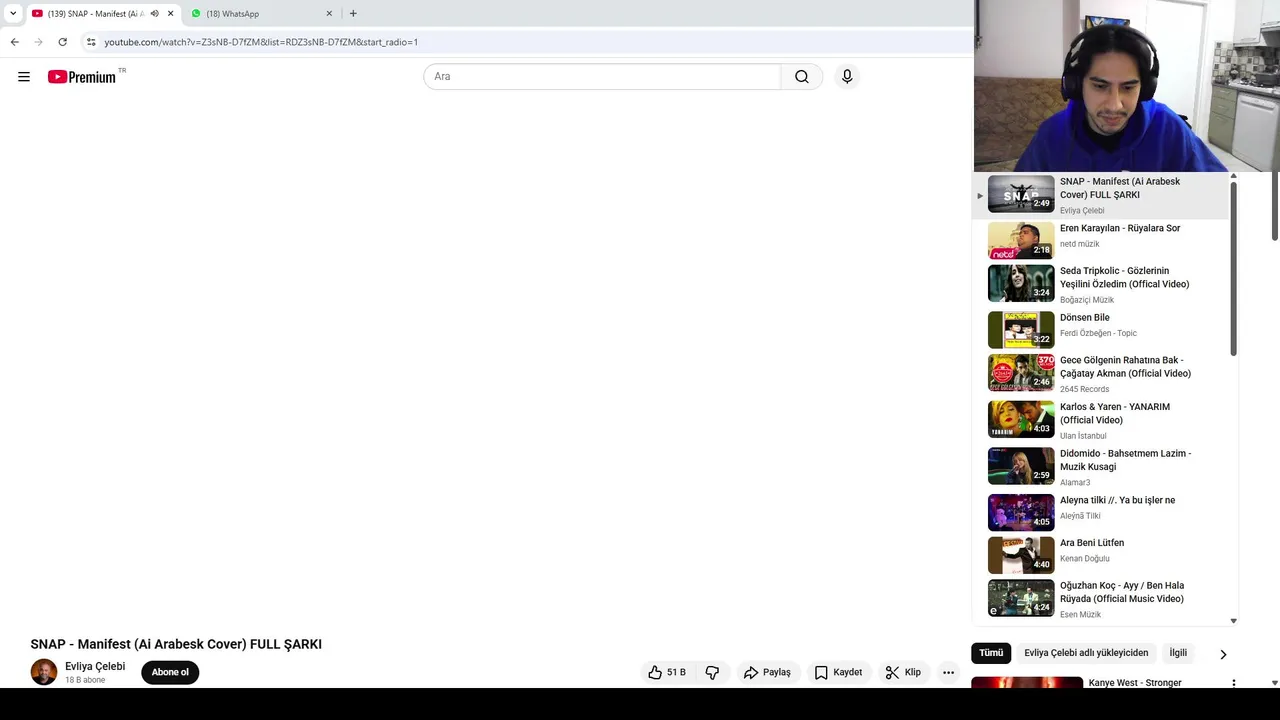
Task: Select current SNAP - Manifest playlist item
Action: (1101, 195)
